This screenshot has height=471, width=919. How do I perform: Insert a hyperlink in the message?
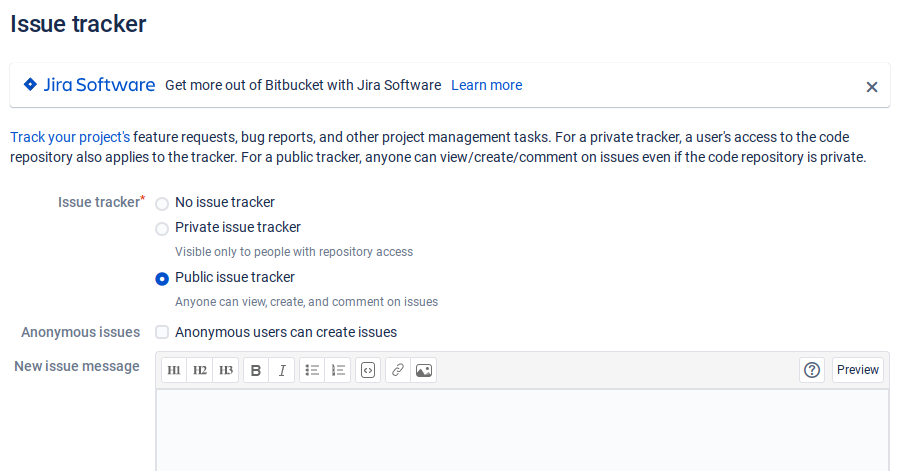(x=398, y=370)
